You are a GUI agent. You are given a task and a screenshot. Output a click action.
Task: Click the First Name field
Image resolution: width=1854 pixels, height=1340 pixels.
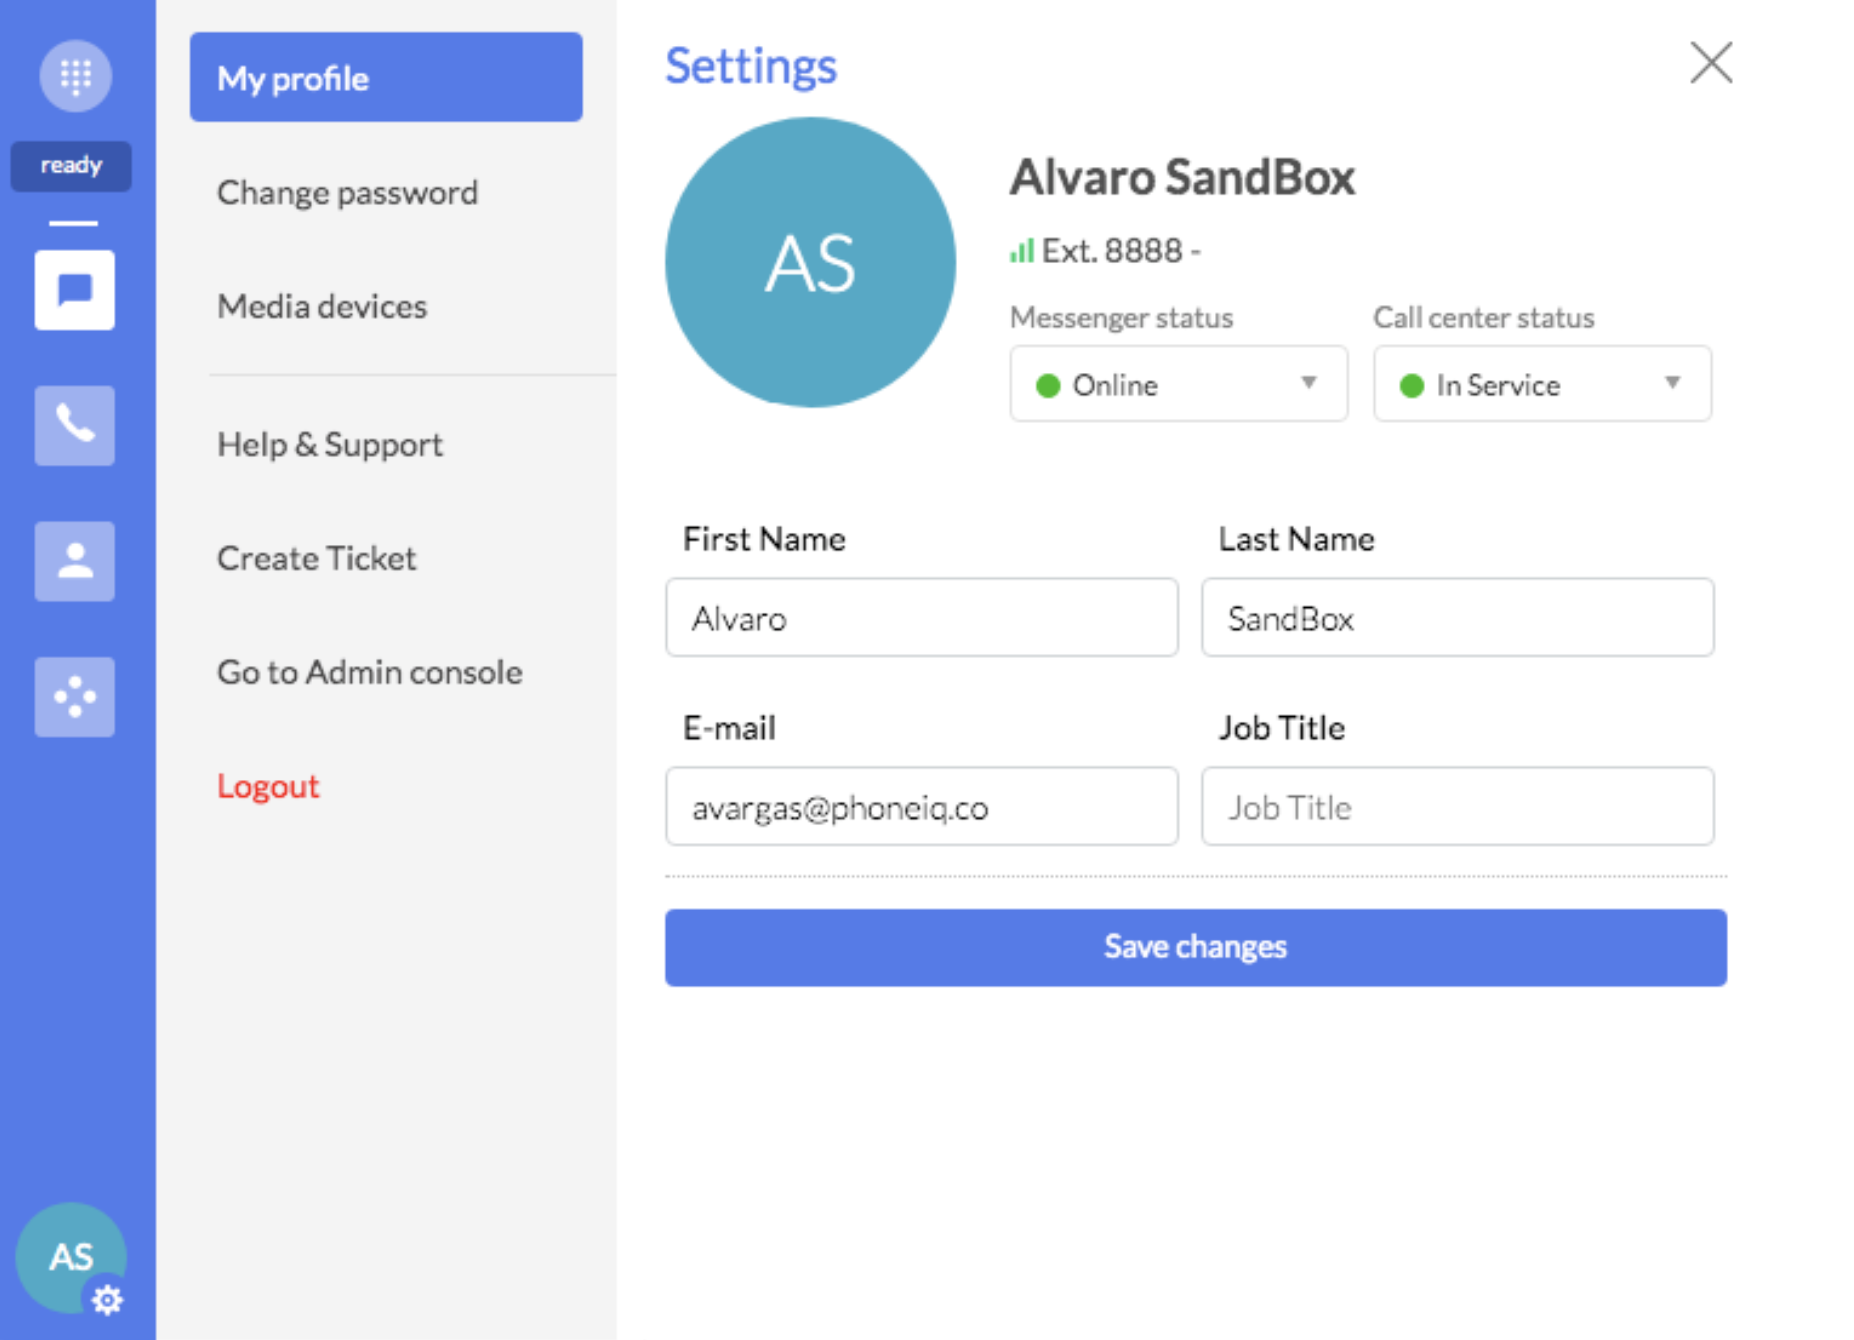click(x=922, y=618)
